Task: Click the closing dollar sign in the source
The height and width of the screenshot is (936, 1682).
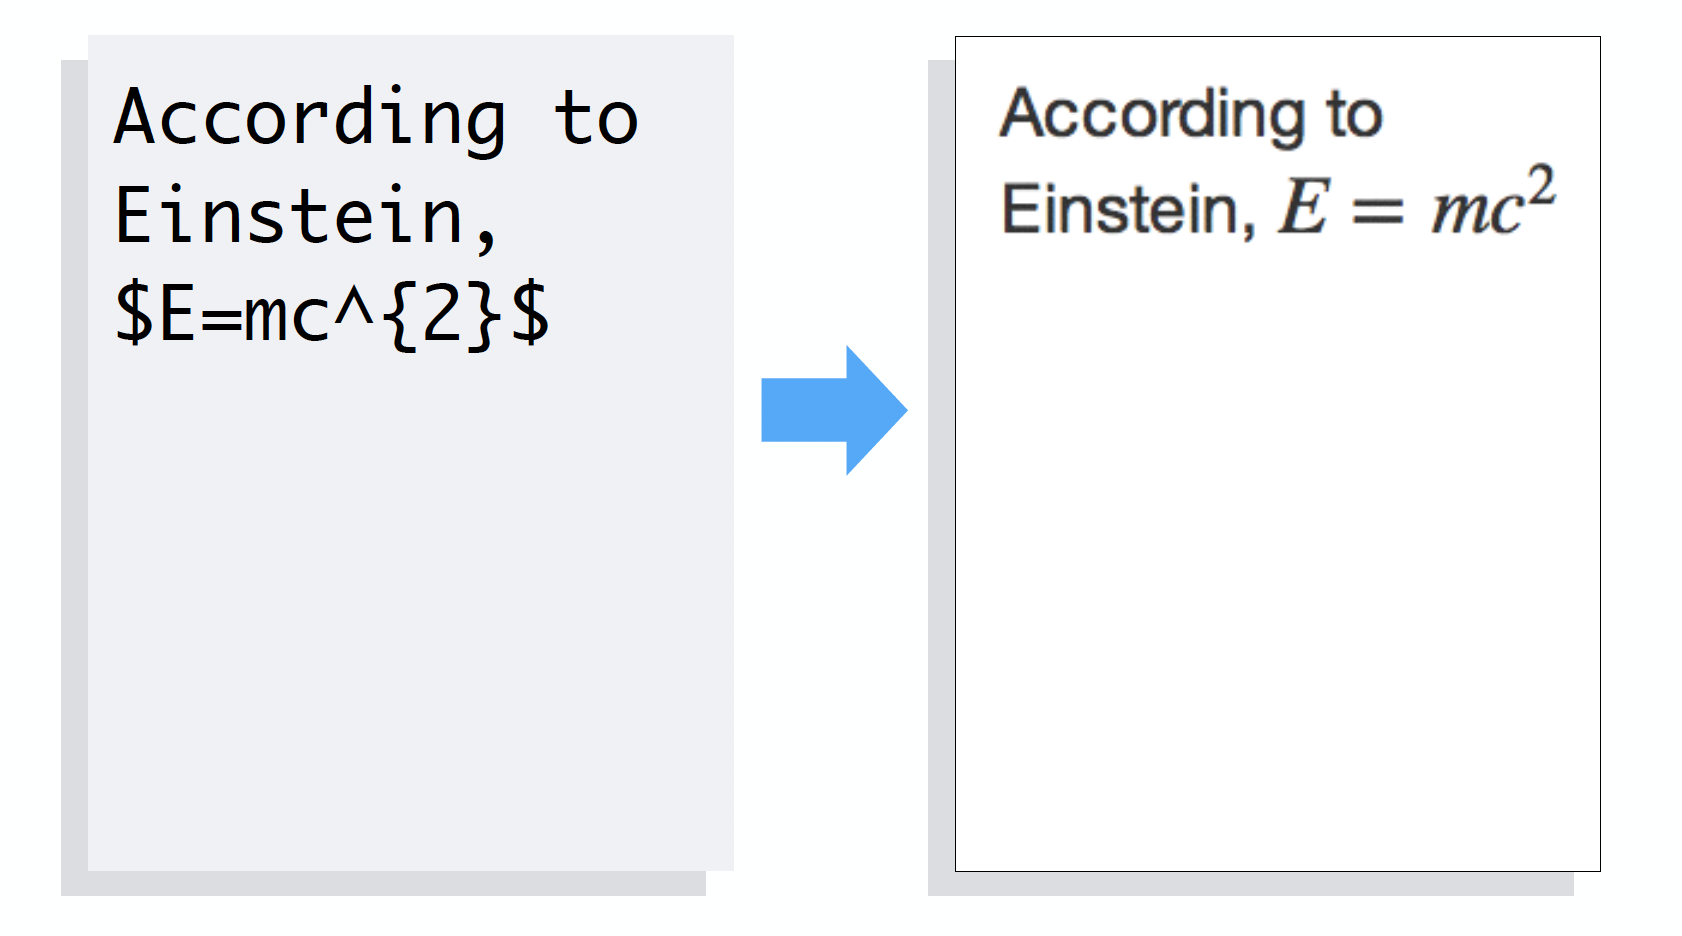Action: click(x=530, y=314)
